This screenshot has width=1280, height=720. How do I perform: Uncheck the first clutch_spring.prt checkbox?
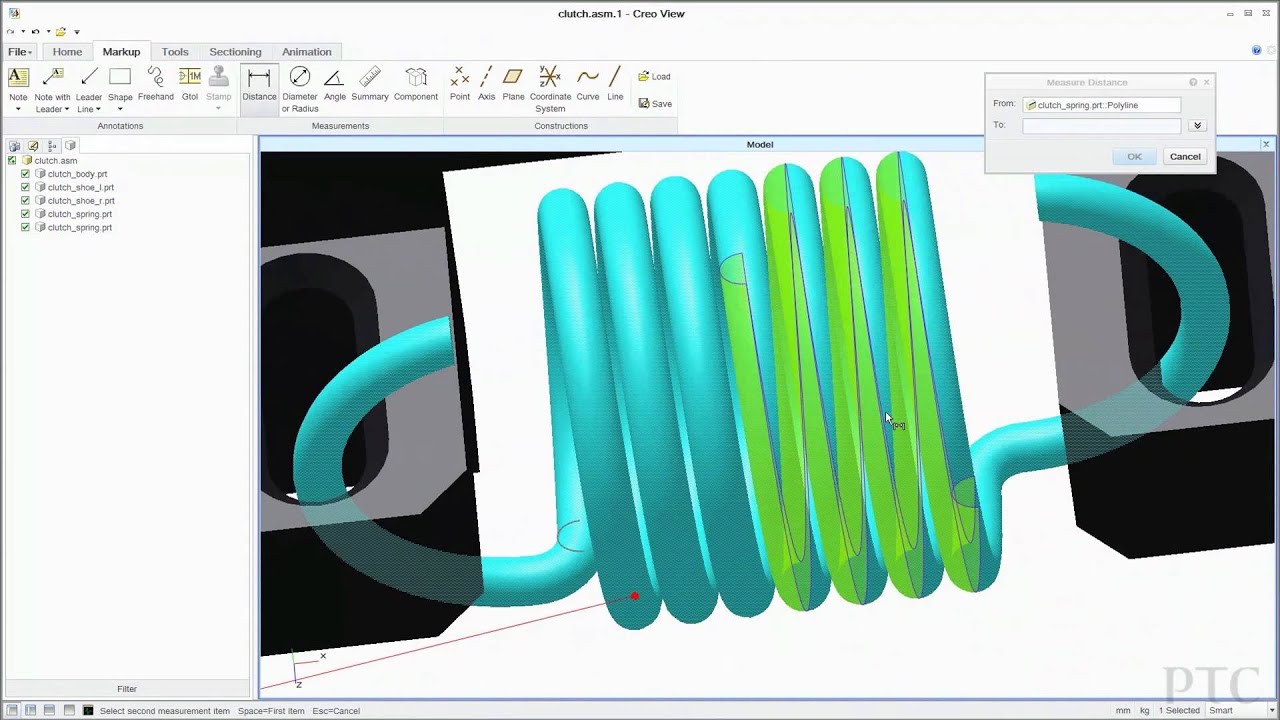[x=26, y=214]
